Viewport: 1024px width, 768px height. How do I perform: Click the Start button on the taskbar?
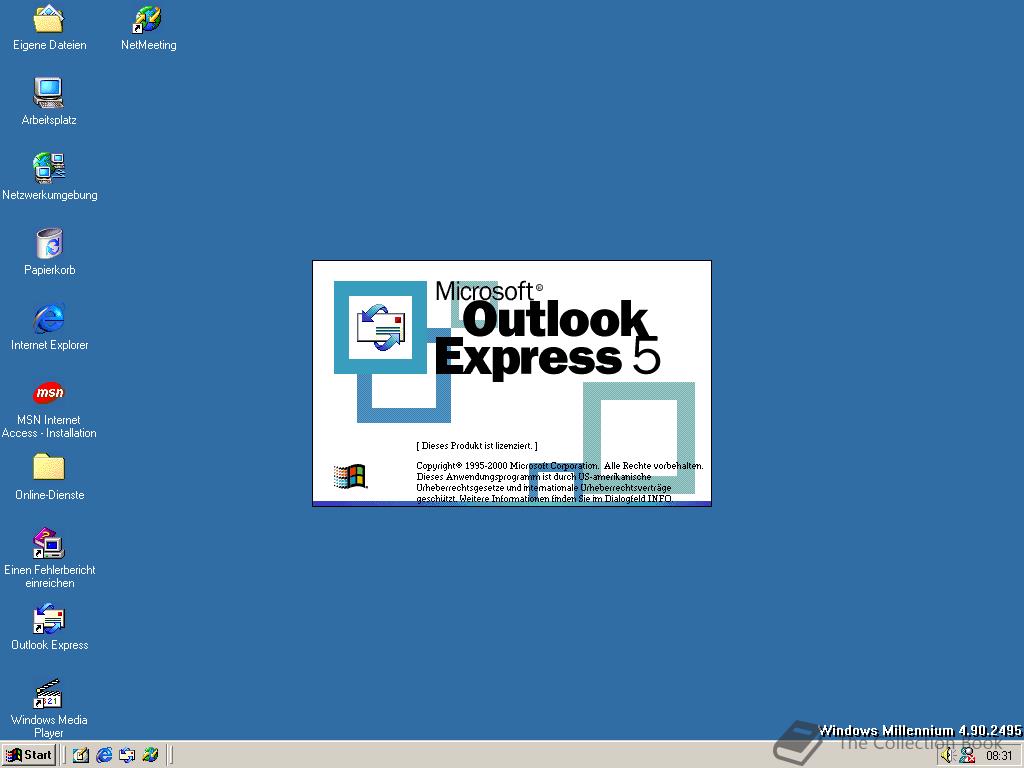(x=29, y=755)
